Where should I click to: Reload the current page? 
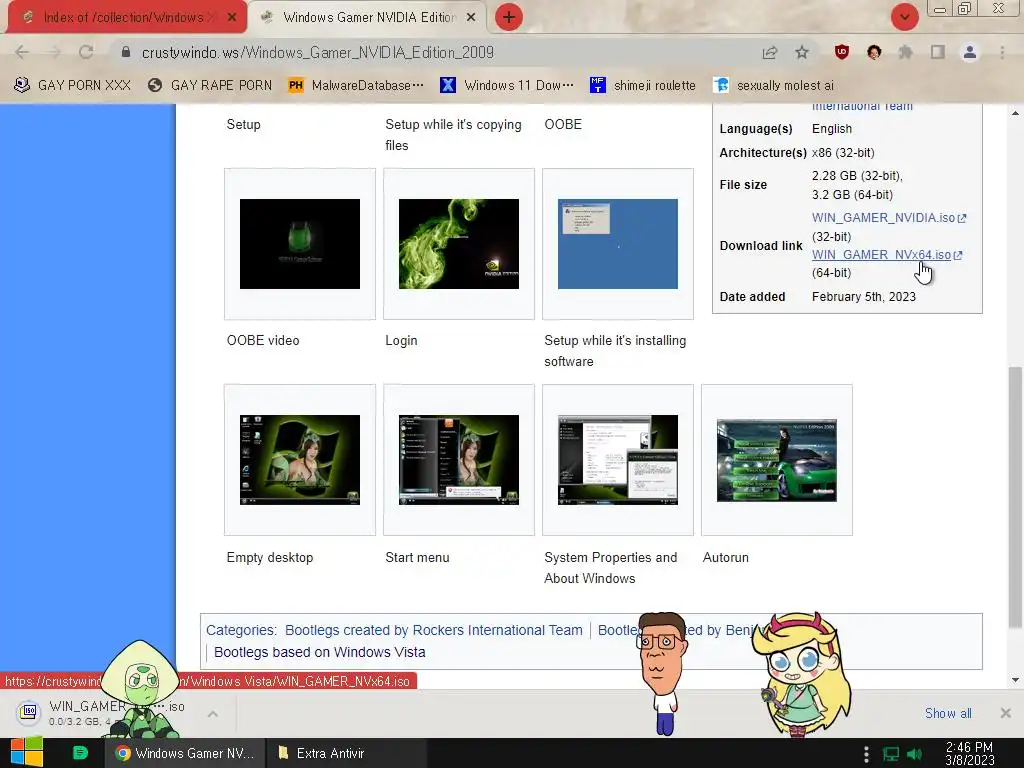[x=86, y=52]
